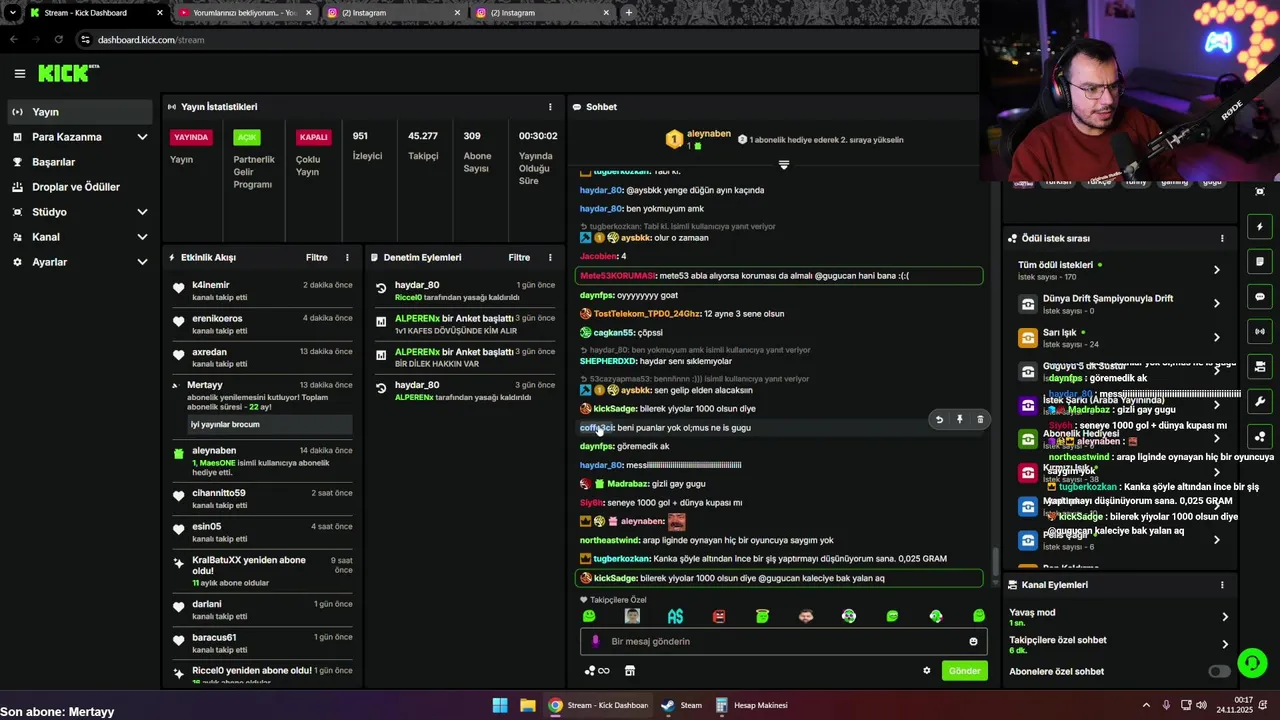Click the expand icon below the webcam overlay
The image size is (1280, 720).
click(1260, 192)
